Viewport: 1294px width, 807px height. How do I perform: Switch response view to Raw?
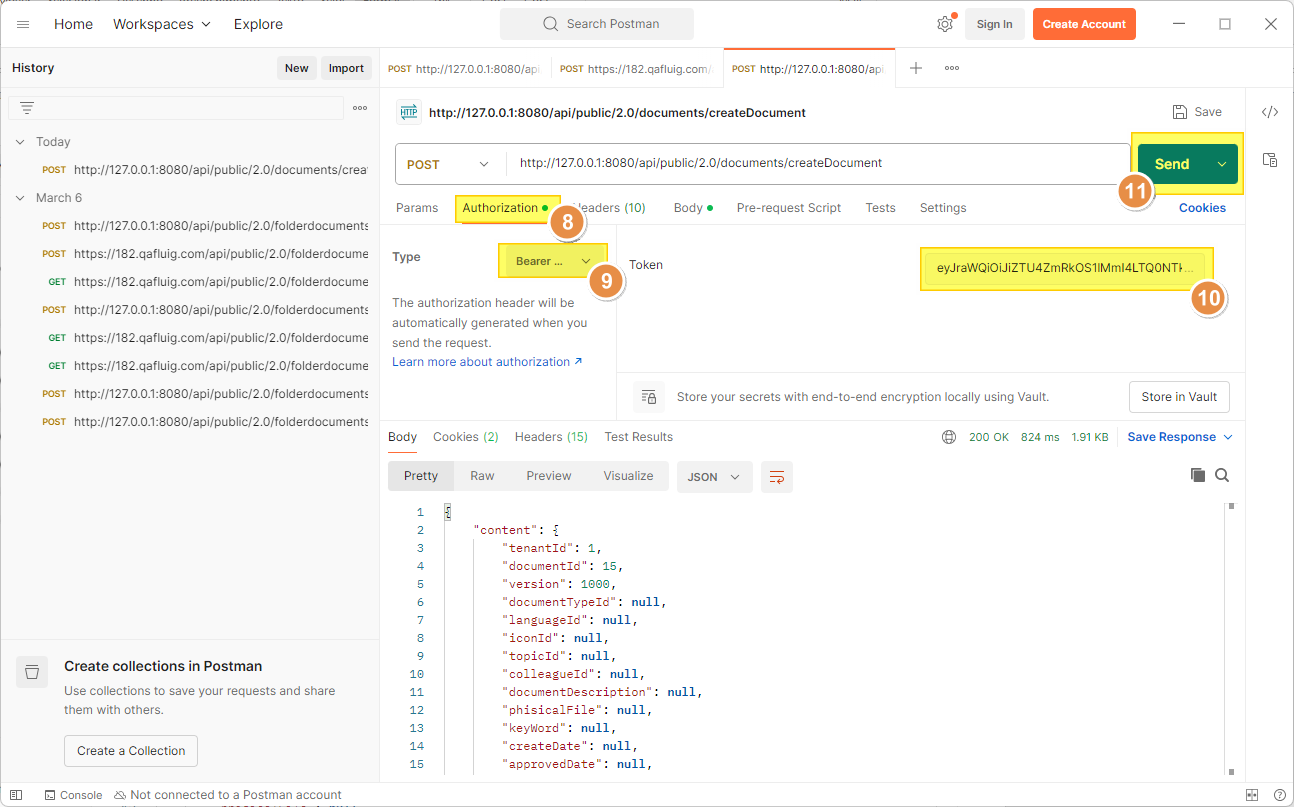click(x=482, y=476)
